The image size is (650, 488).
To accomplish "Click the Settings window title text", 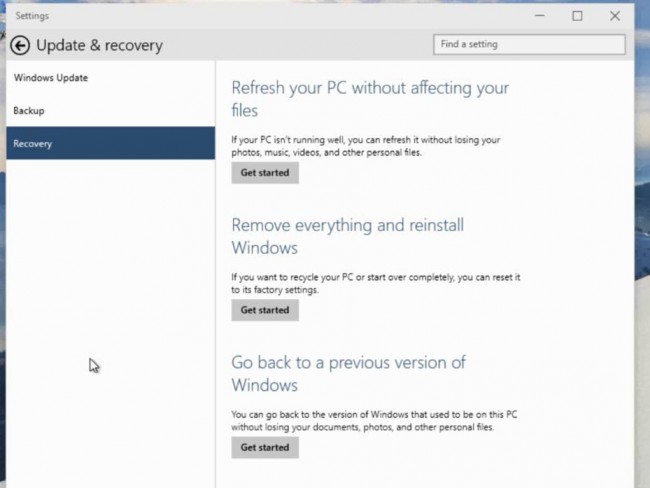I will [x=32, y=16].
